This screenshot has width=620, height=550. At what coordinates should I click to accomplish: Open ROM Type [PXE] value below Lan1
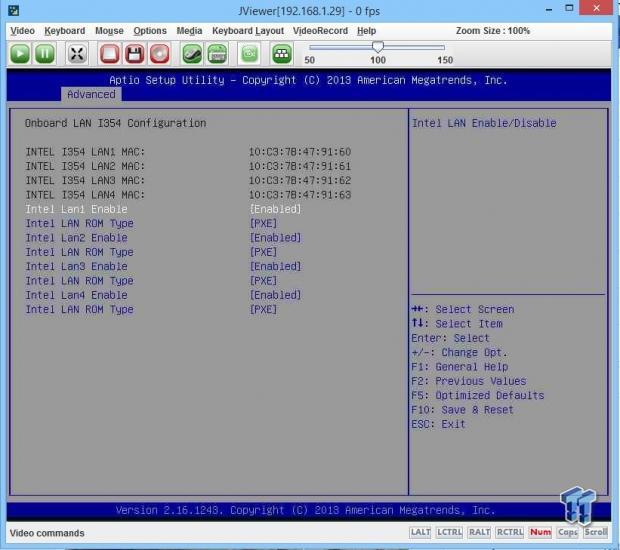pos(263,223)
